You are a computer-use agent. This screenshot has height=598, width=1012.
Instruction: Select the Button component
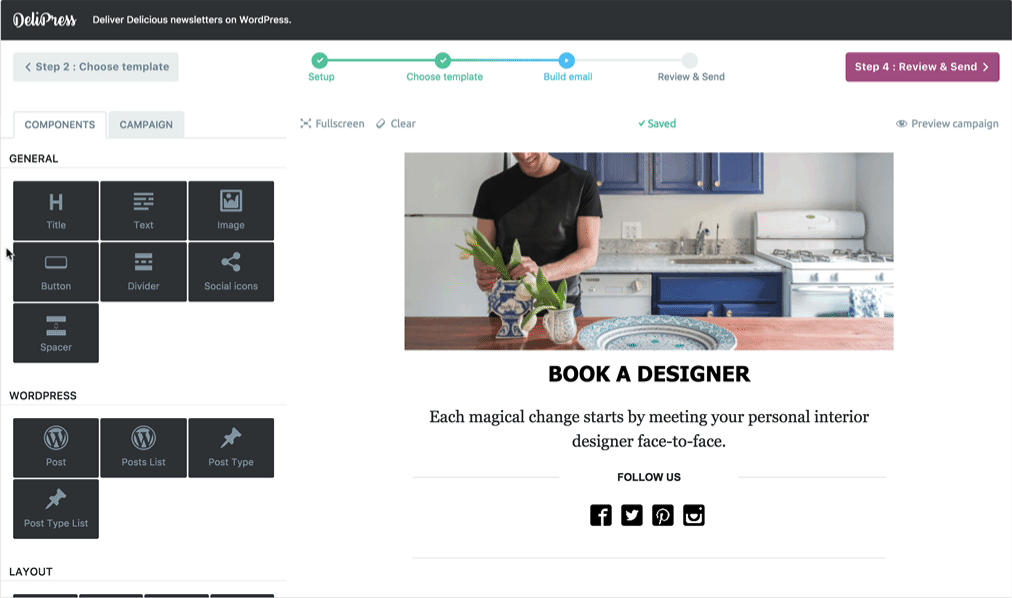tap(56, 272)
